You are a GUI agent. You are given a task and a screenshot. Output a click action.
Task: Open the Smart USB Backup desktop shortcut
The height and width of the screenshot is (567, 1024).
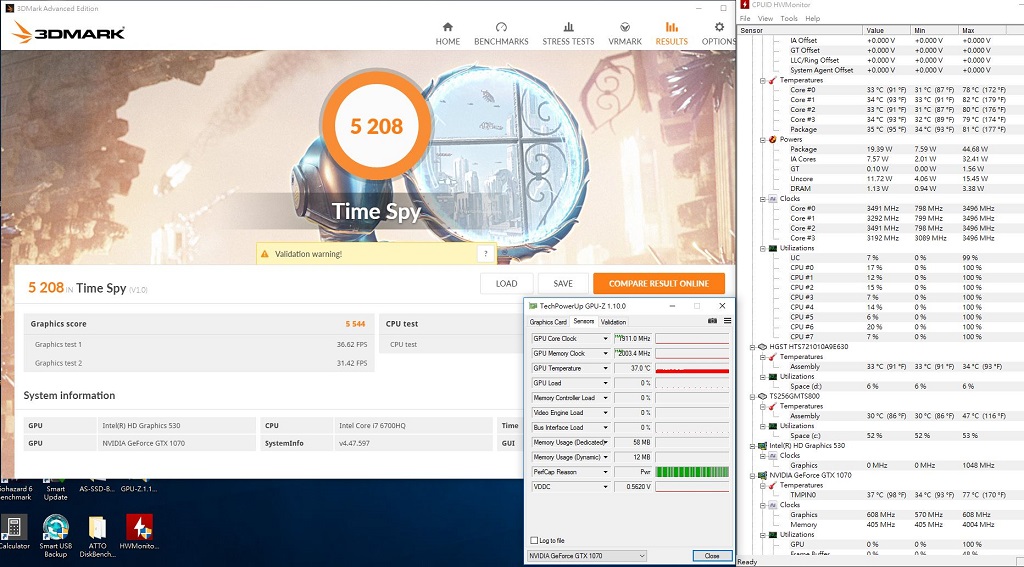pyautogui.click(x=56, y=536)
